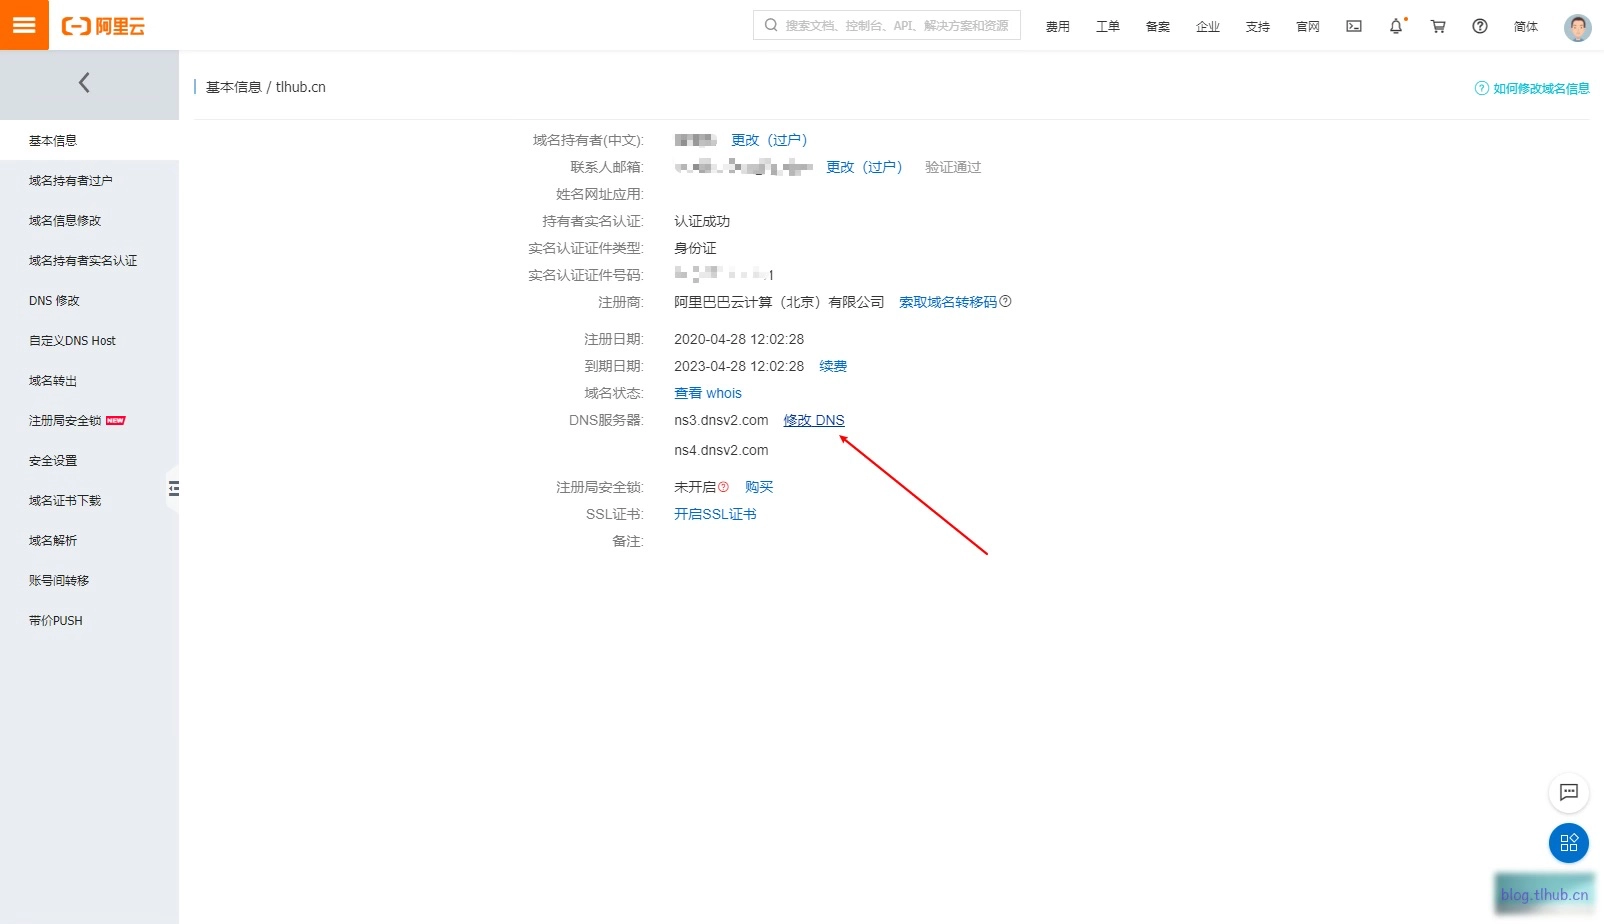Click 续费 renew link
This screenshot has width=1604, height=924.
pyautogui.click(x=833, y=366)
